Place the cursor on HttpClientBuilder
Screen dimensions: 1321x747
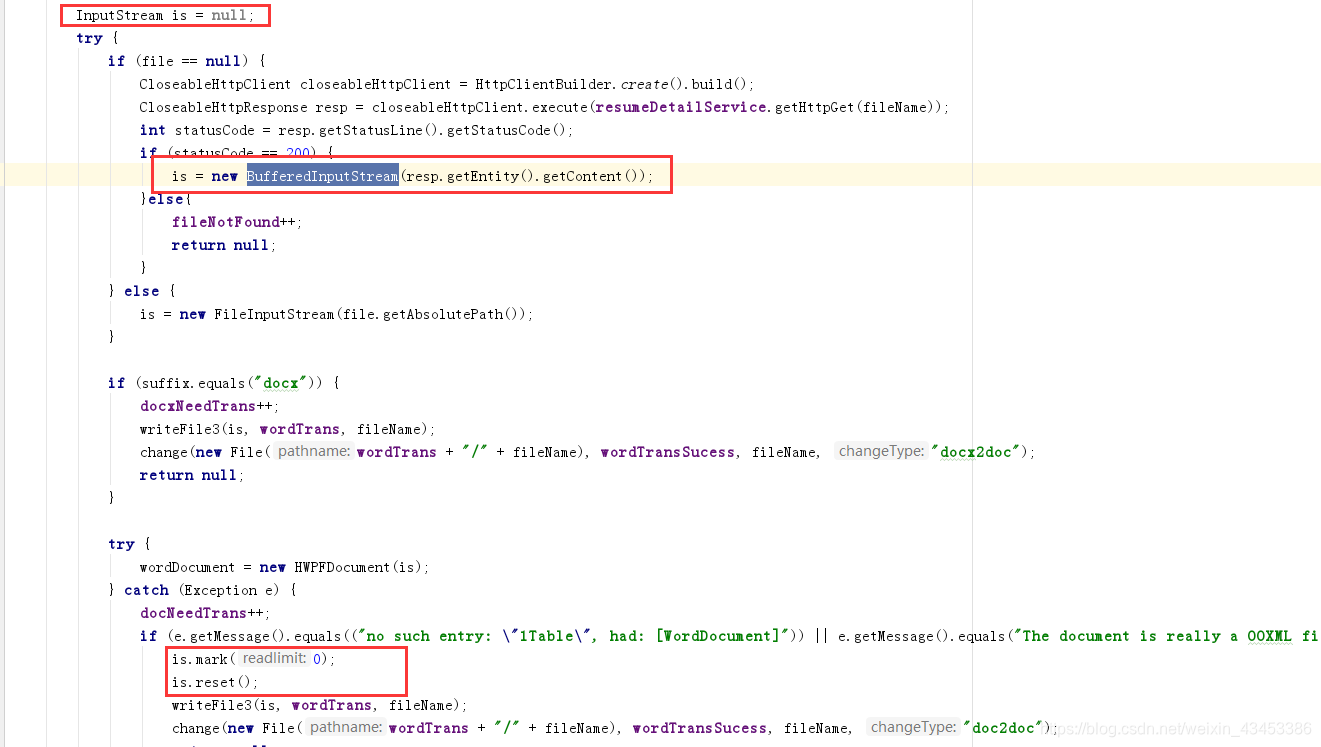[541, 84]
